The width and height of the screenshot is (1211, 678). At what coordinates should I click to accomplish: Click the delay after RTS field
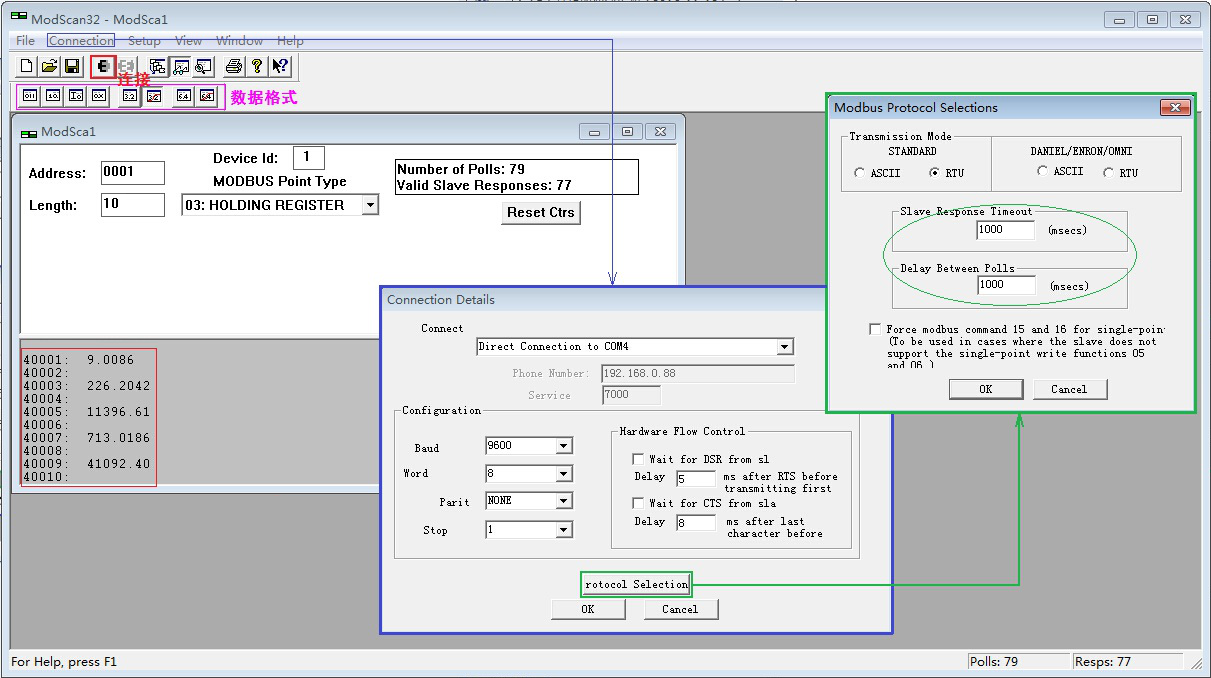click(x=696, y=479)
